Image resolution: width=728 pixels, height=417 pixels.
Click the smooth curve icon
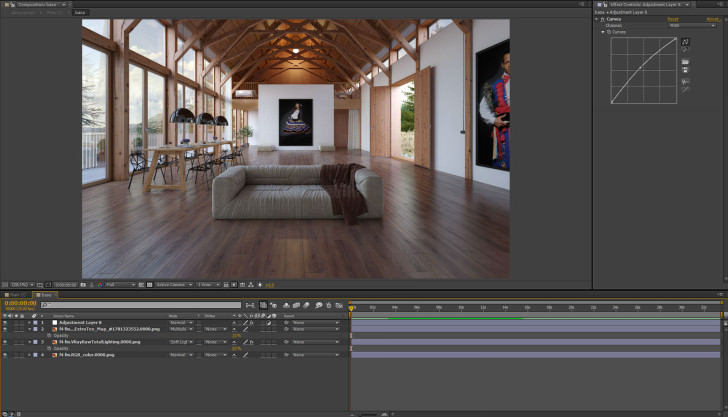685,82
